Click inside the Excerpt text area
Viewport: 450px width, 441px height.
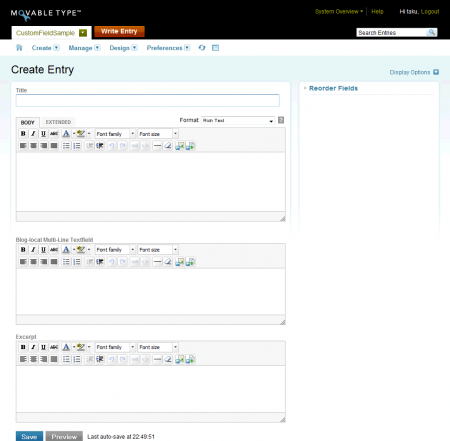[151, 389]
